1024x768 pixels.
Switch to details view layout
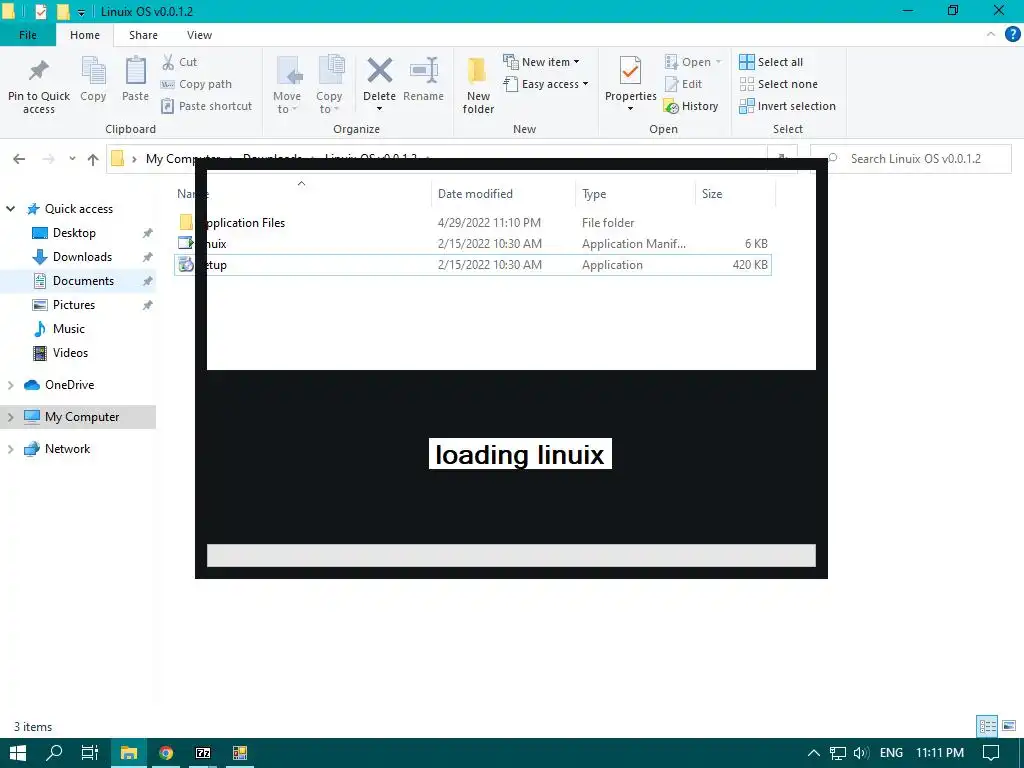tap(987, 726)
